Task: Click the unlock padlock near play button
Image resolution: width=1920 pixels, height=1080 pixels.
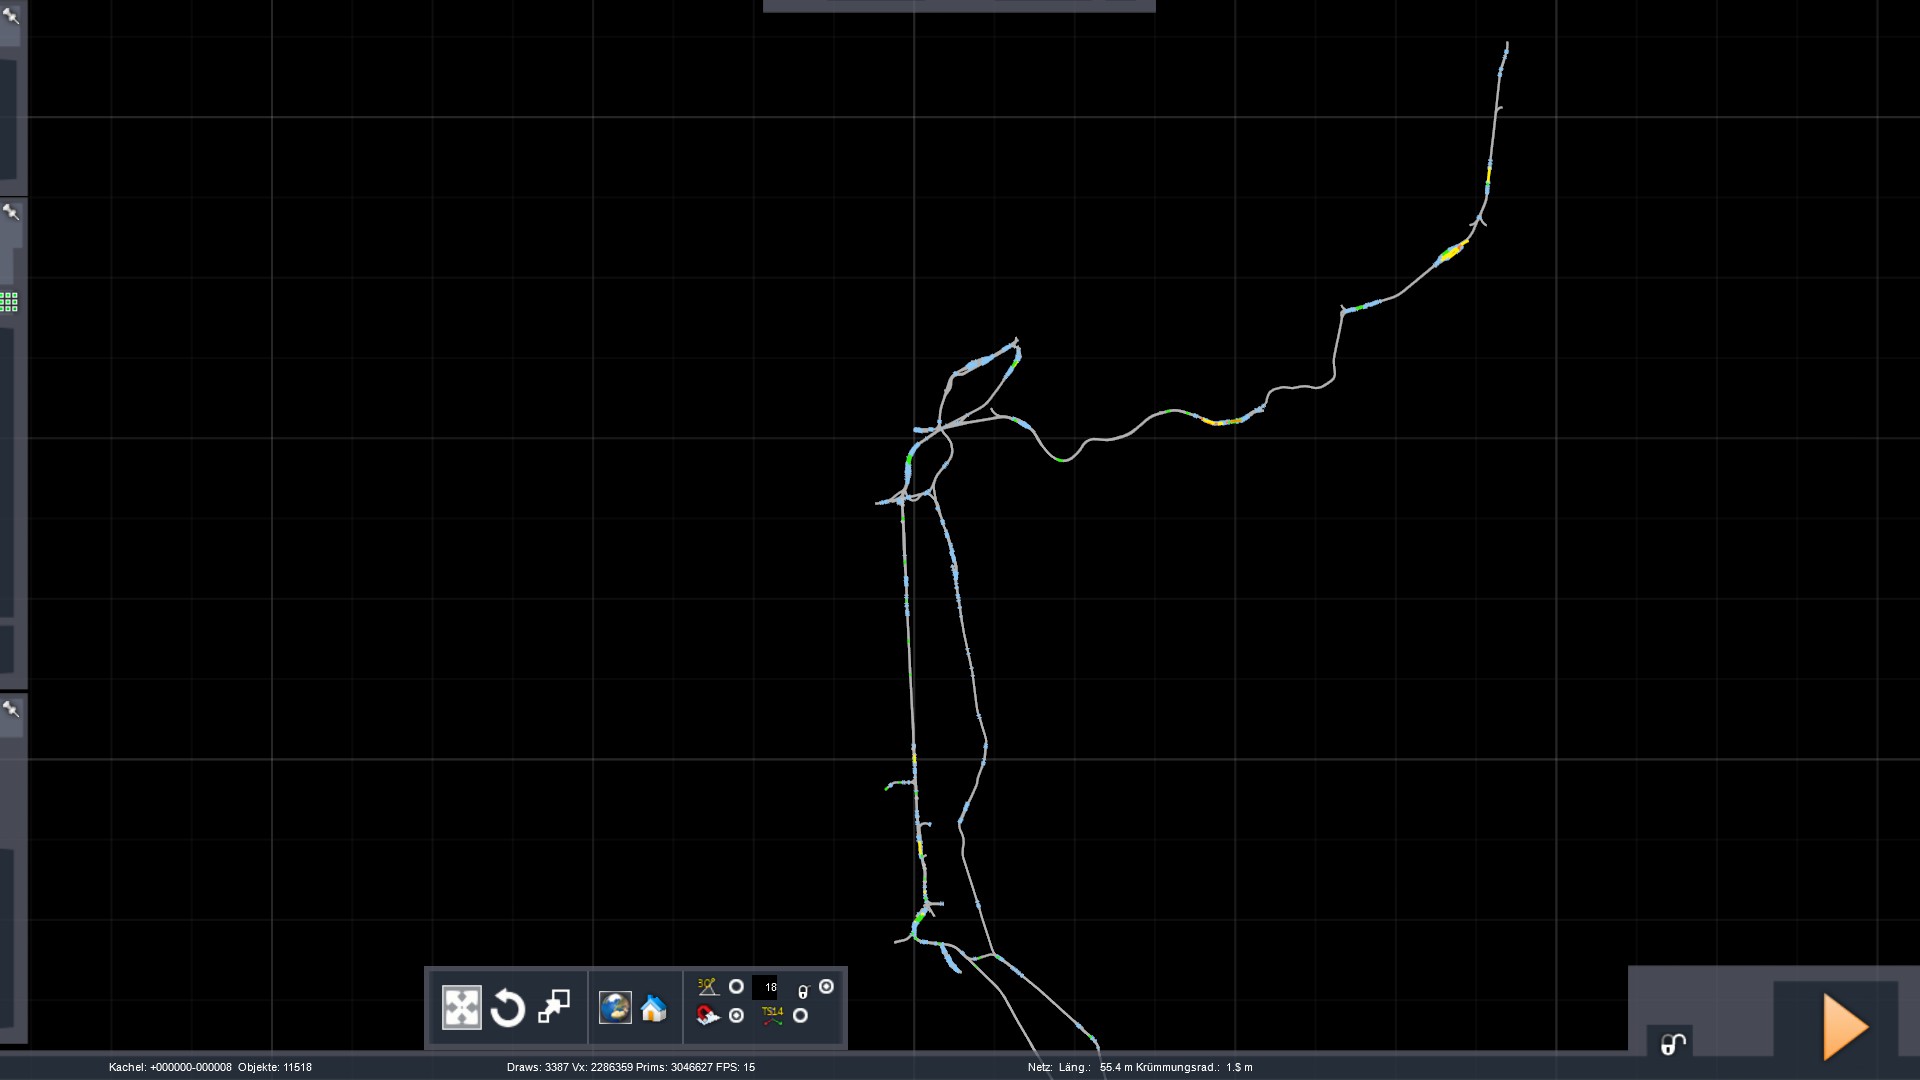Action: (1672, 1044)
